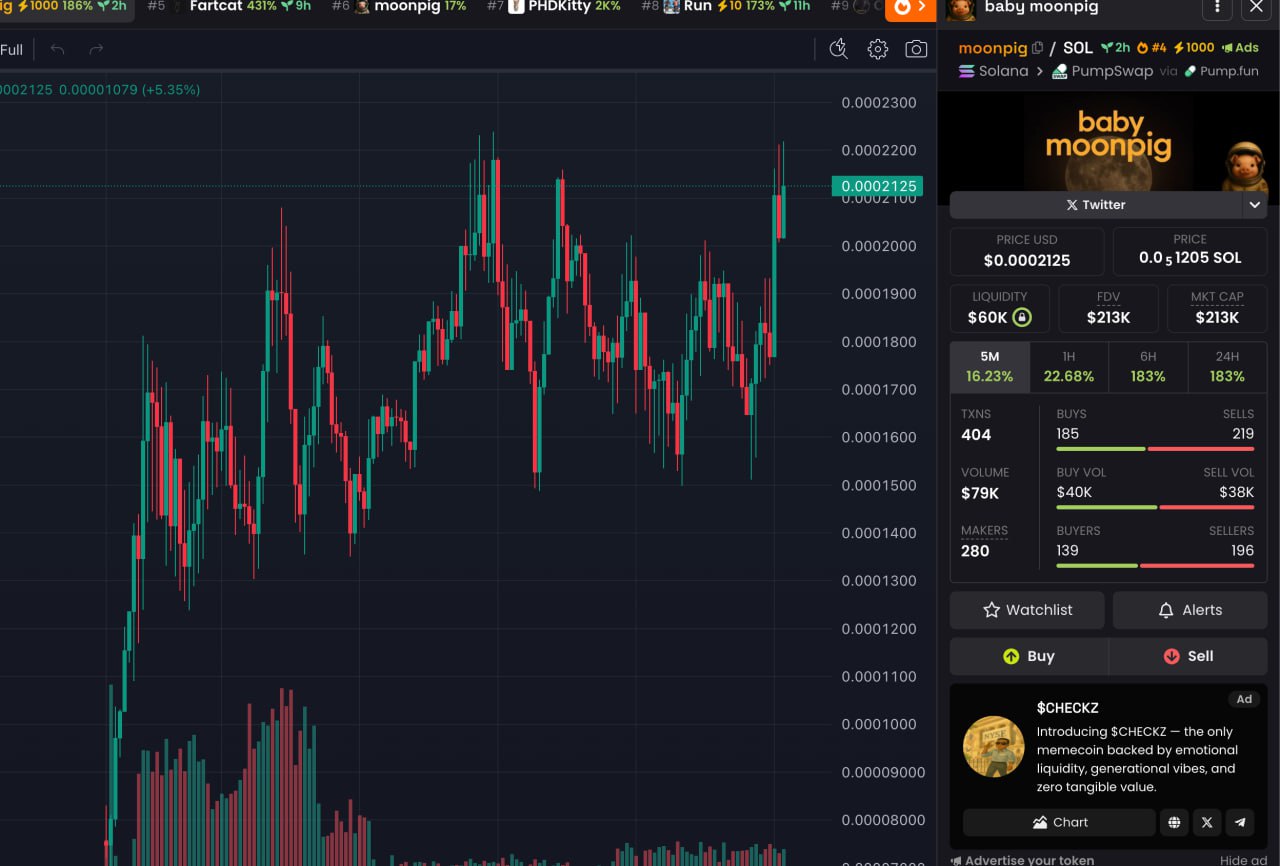Click the orange trending fire arrow button
The height and width of the screenshot is (866, 1280).
click(x=911, y=8)
